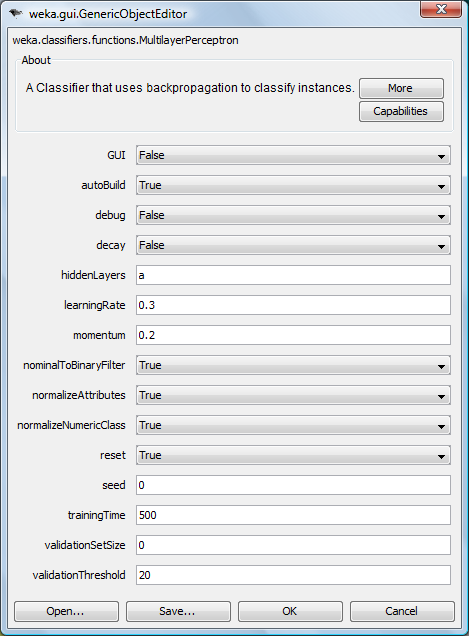Screen dimensions: 469x636
Task: Focus the hiddenLayers text field
Action: (293, 275)
